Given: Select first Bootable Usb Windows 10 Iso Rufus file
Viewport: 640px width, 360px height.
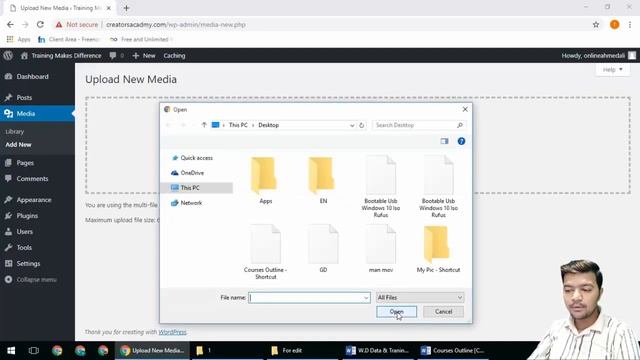Looking at the screenshot, I should (381, 186).
